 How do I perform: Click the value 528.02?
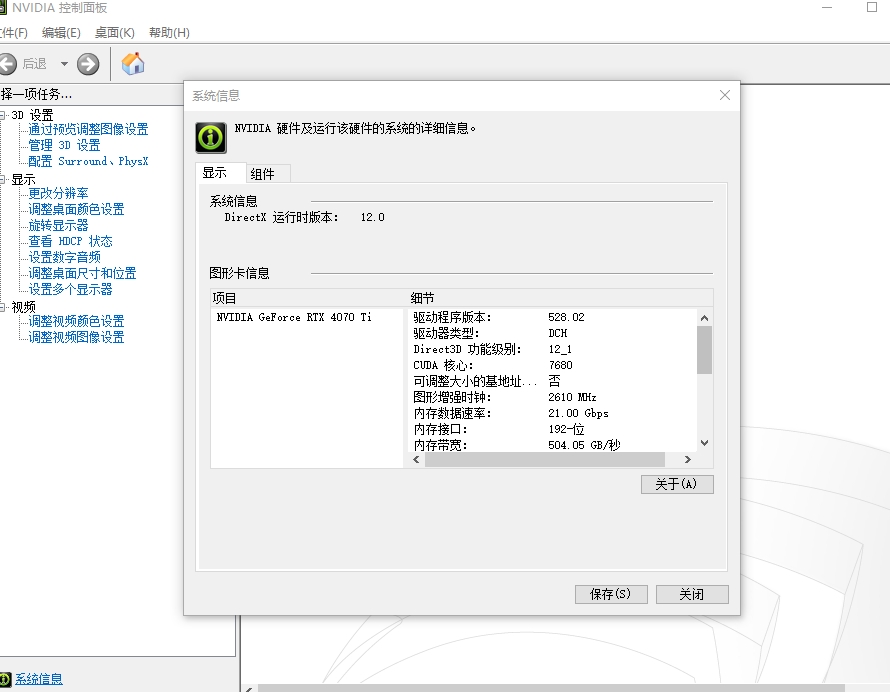(x=566, y=317)
